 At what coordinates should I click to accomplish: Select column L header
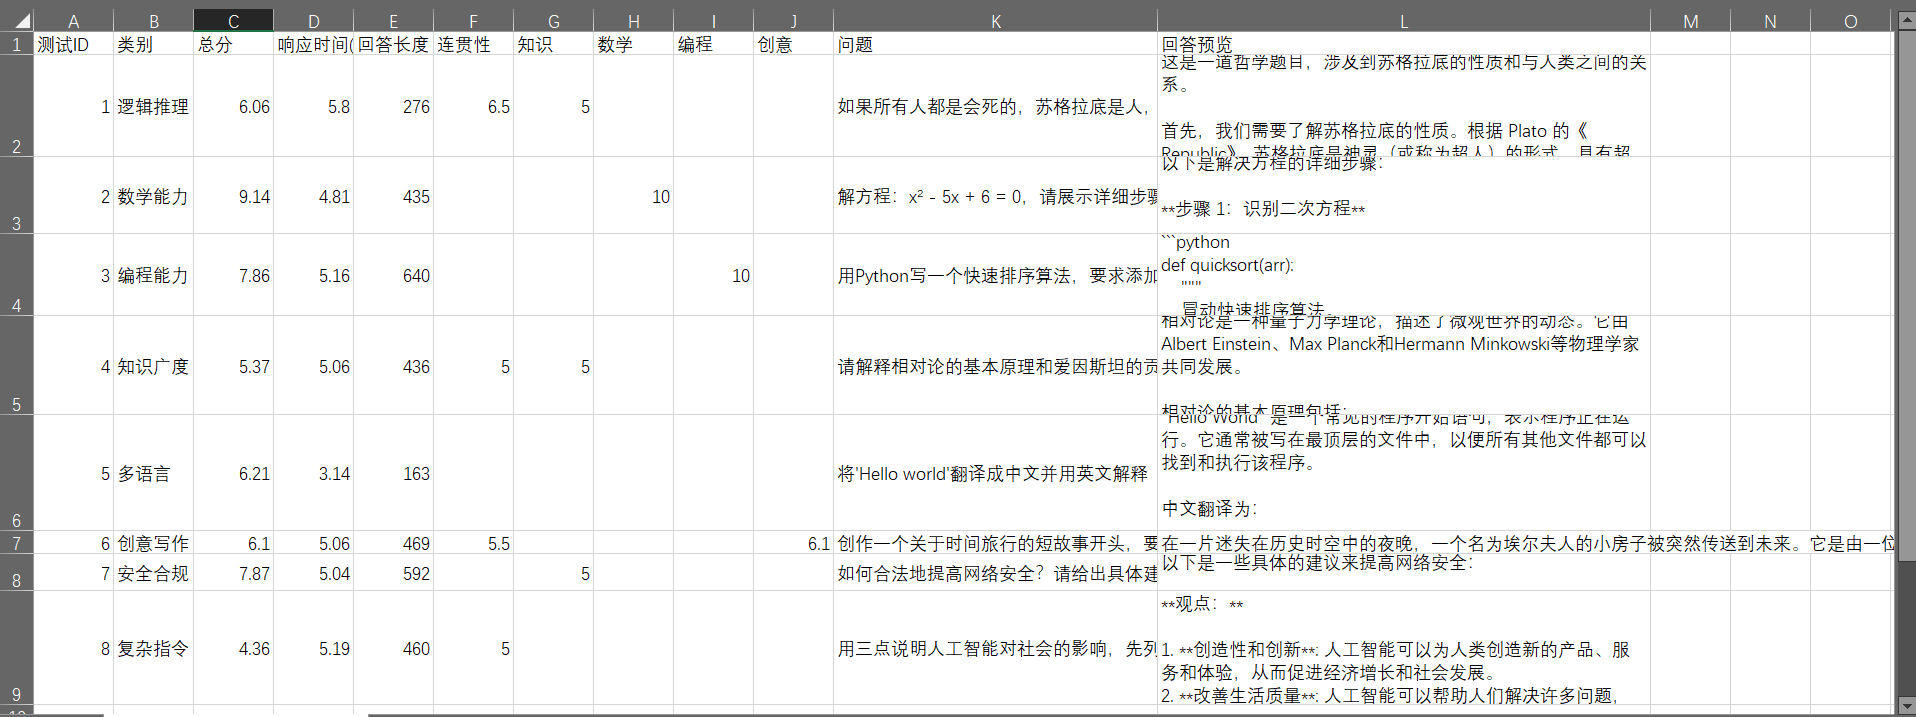[x=1403, y=21]
